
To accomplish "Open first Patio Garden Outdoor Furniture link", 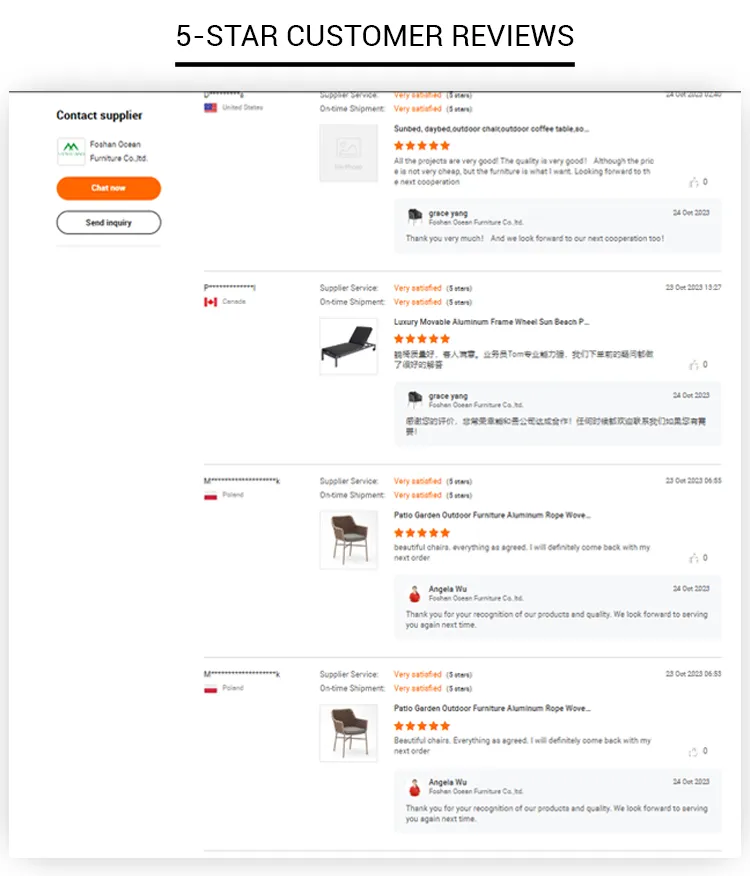I will (491, 515).
